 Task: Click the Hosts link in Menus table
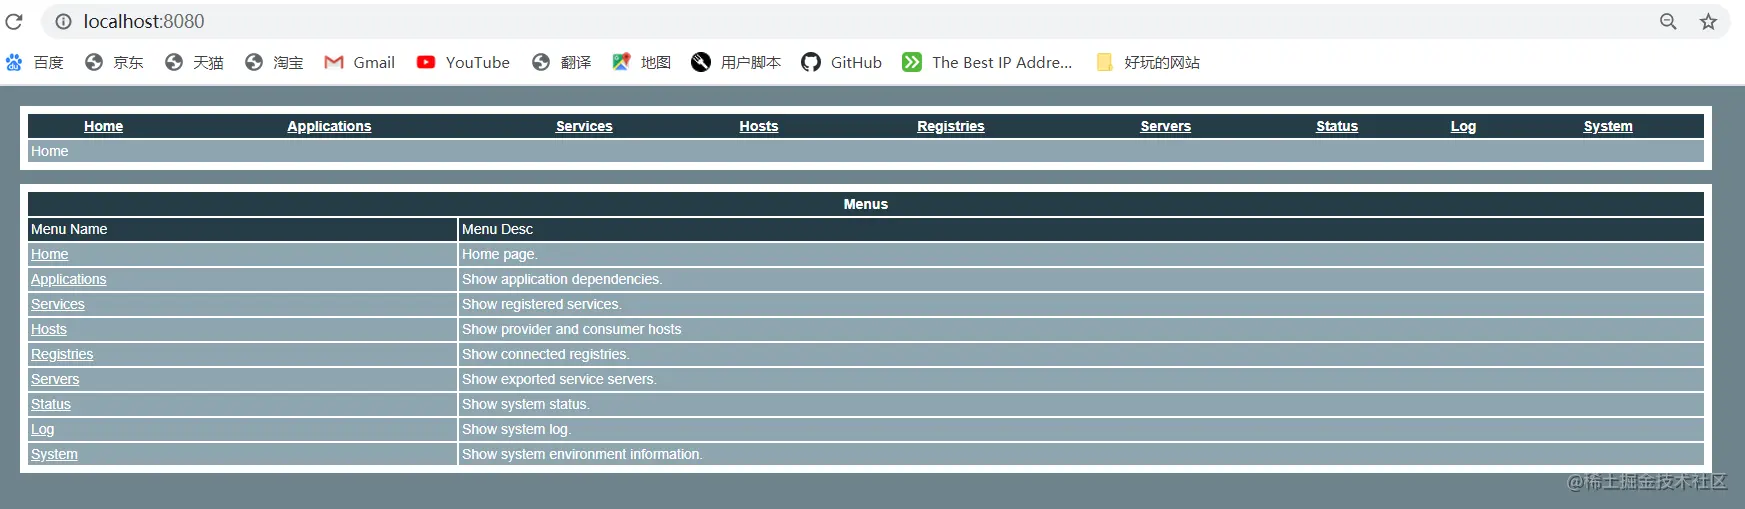click(49, 329)
